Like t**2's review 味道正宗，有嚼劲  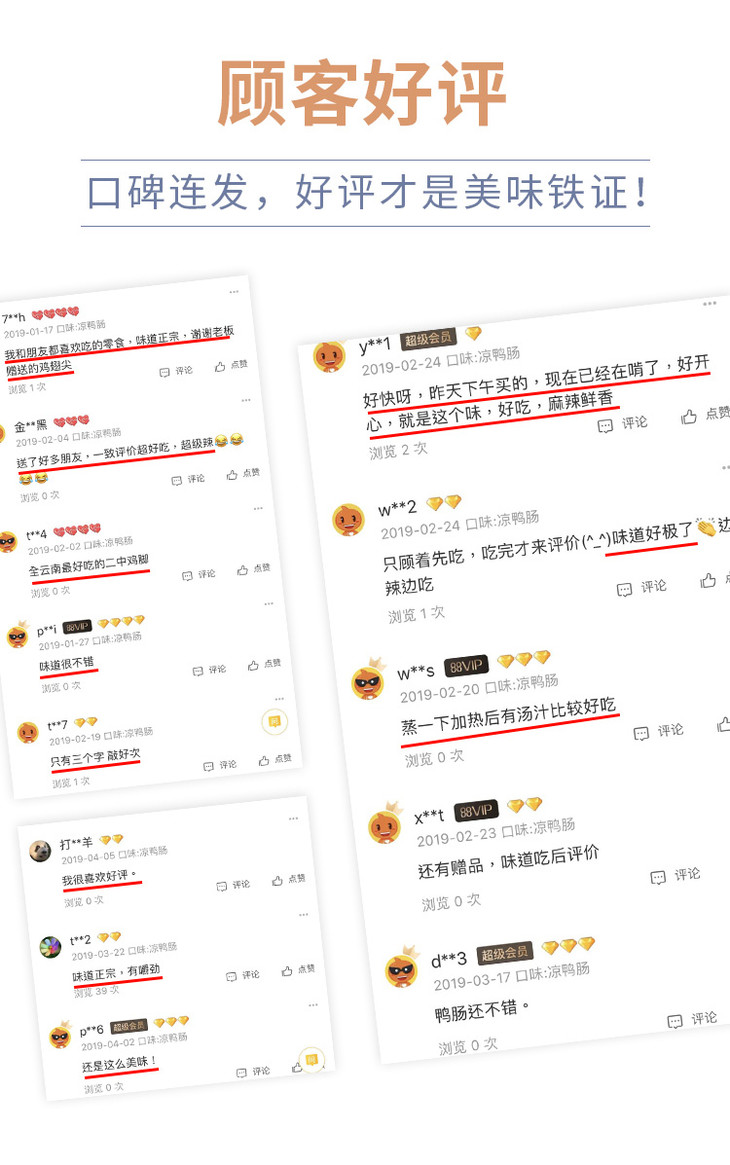tap(287, 971)
